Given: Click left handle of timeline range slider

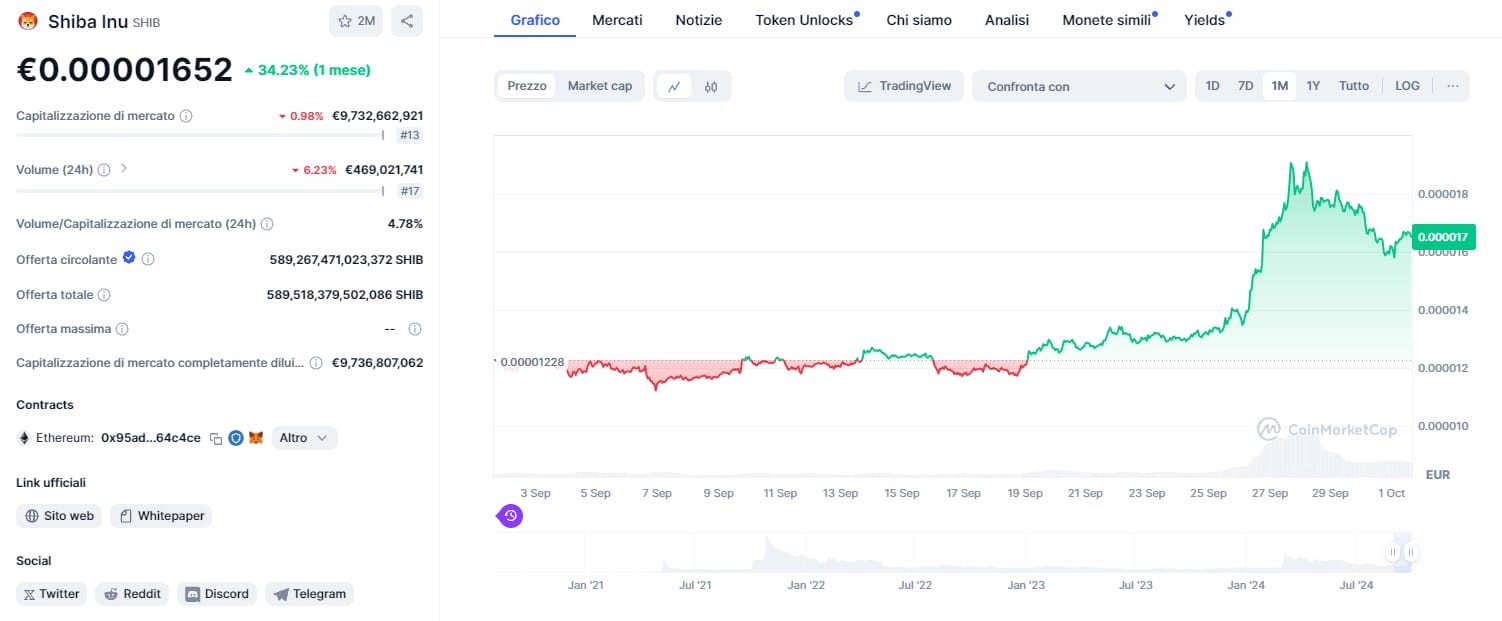Looking at the screenshot, I should pos(1392,552).
